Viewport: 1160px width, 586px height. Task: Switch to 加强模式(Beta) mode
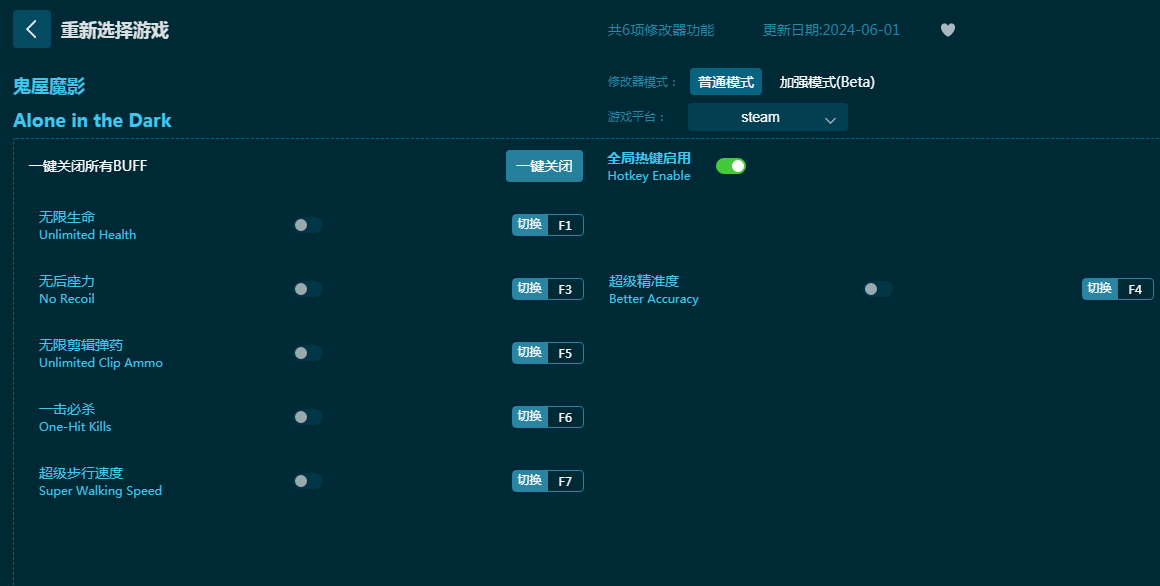(827, 81)
